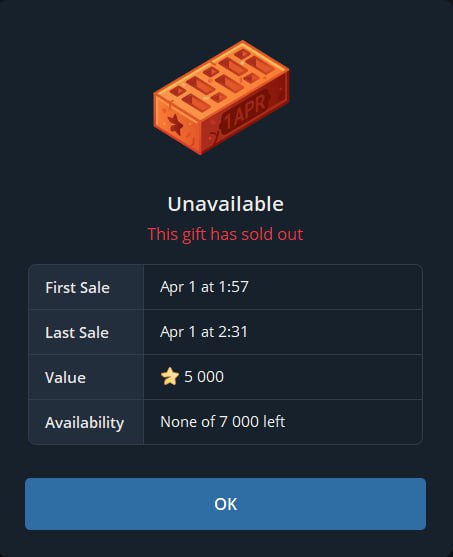Select the Apr 1 at 1:57 value
Viewport: 453px width, 557px height.
point(204,287)
